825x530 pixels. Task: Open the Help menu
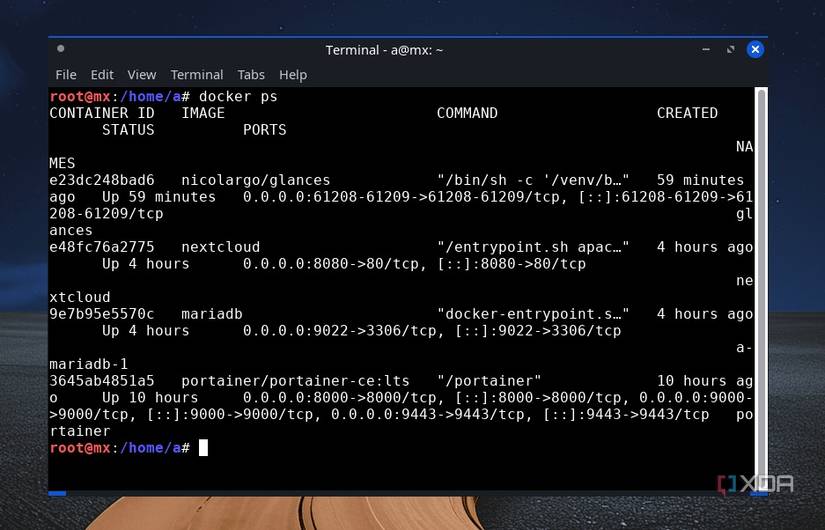coord(293,75)
